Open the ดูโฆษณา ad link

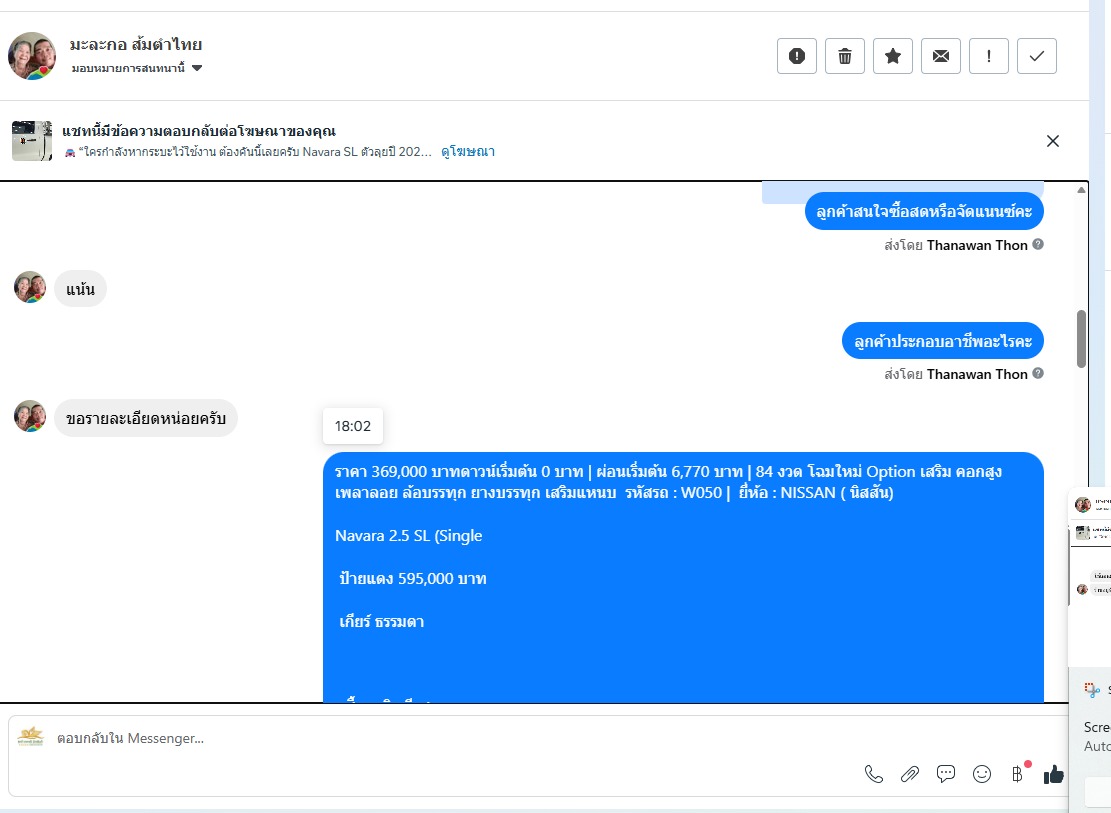coord(468,152)
